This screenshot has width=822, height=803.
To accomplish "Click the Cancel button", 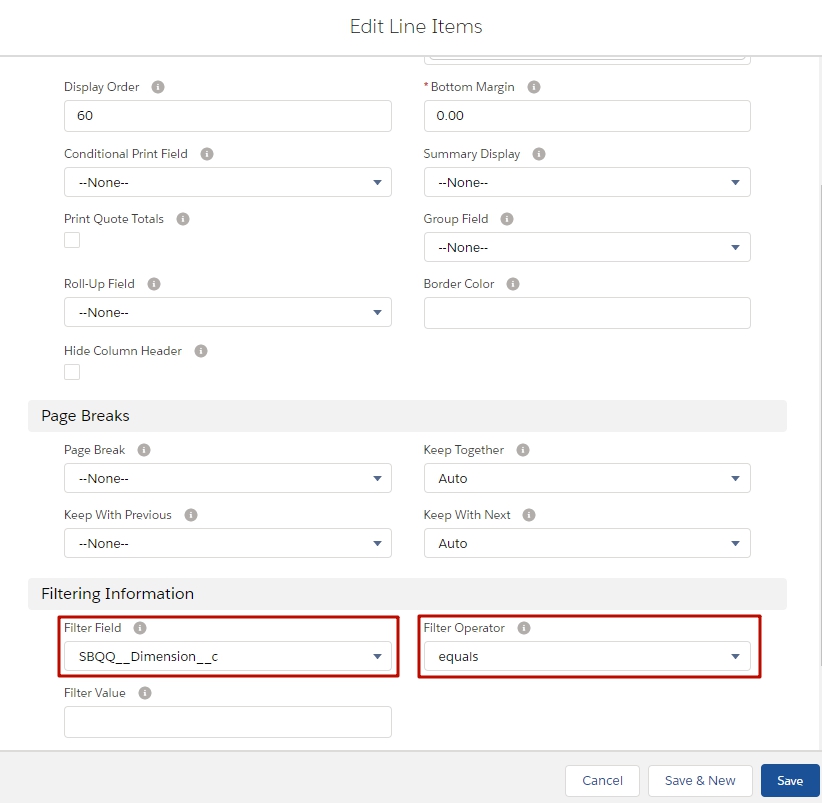I will coord(602,780).
